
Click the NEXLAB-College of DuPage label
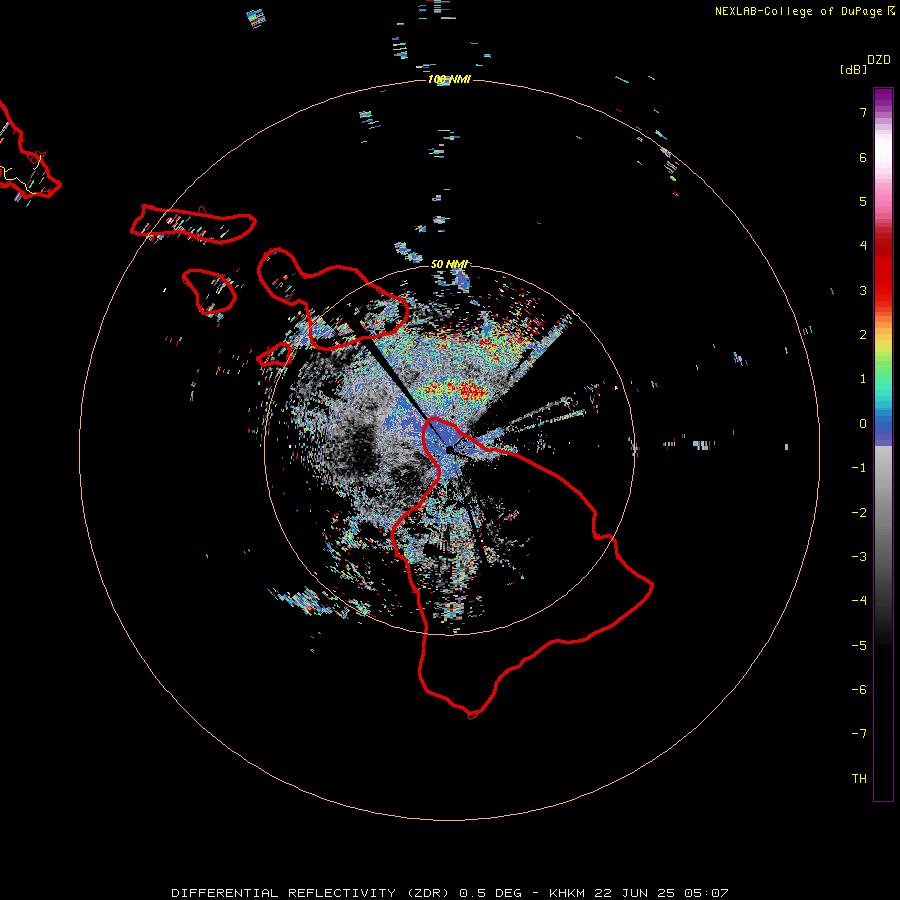click(x=804, y=11)
